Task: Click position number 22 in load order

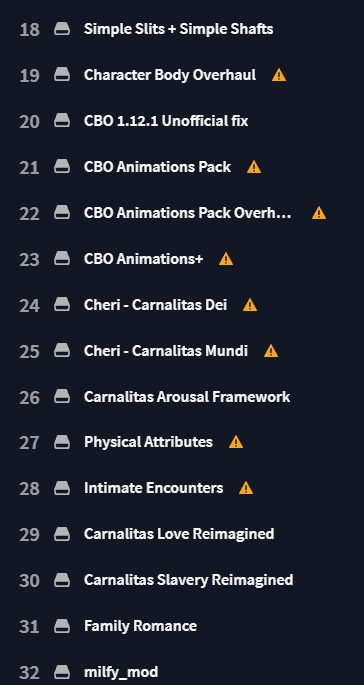Action: [x=29, y=214]
